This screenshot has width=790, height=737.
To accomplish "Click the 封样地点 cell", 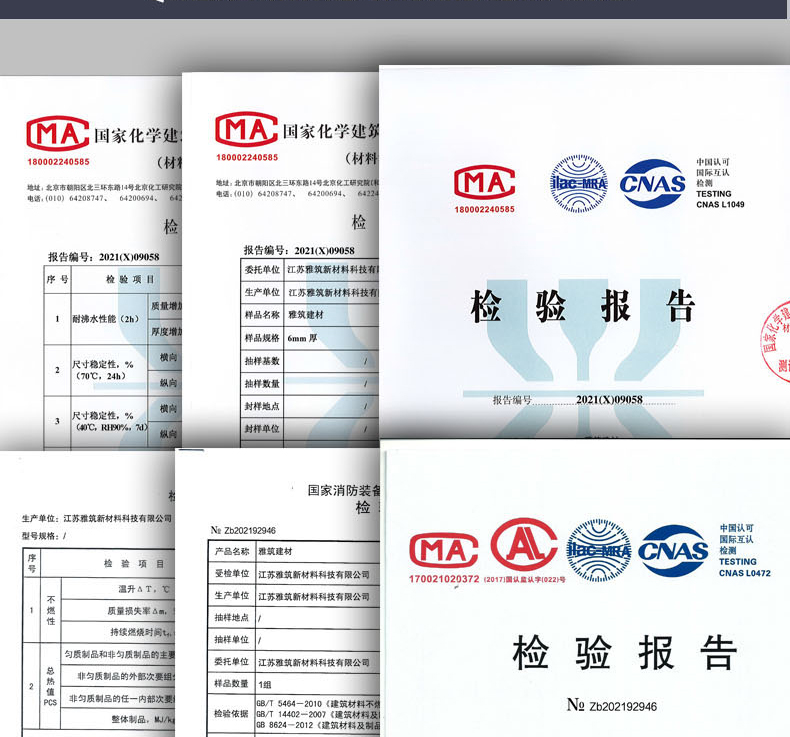I will [262, 406].
